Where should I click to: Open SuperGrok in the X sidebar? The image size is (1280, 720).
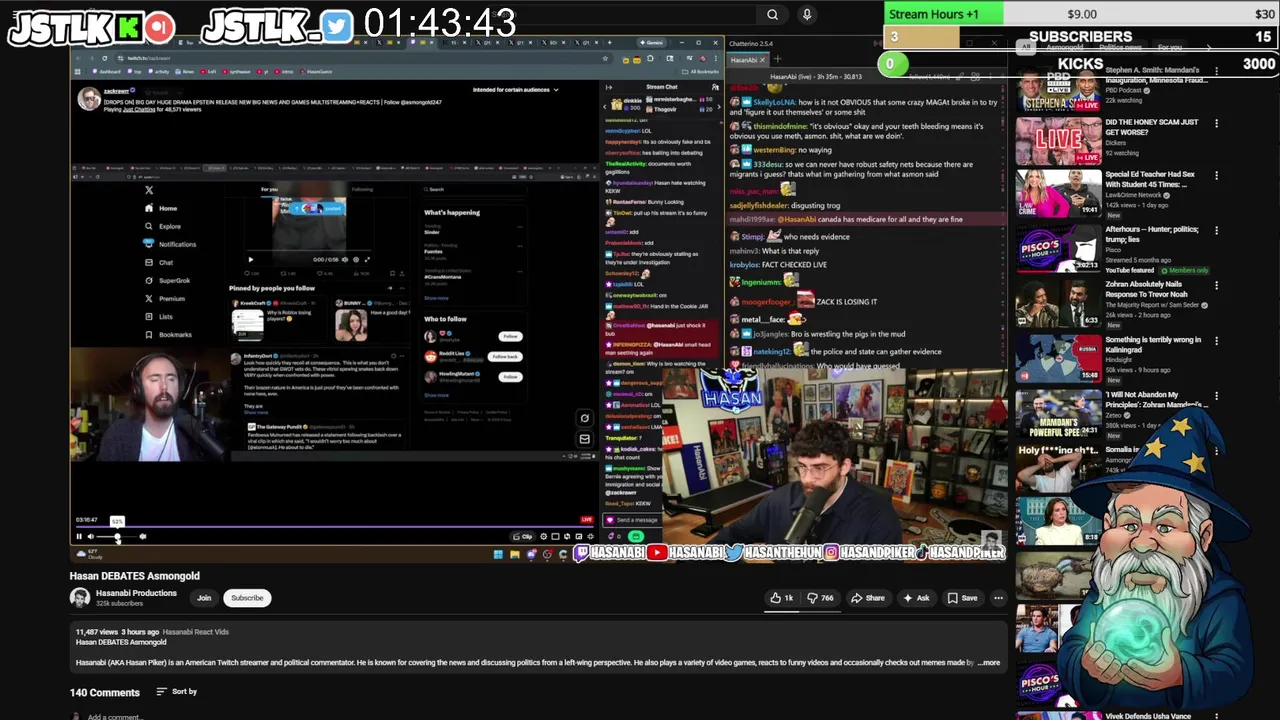pyautogui.click(x=167, y=280)
